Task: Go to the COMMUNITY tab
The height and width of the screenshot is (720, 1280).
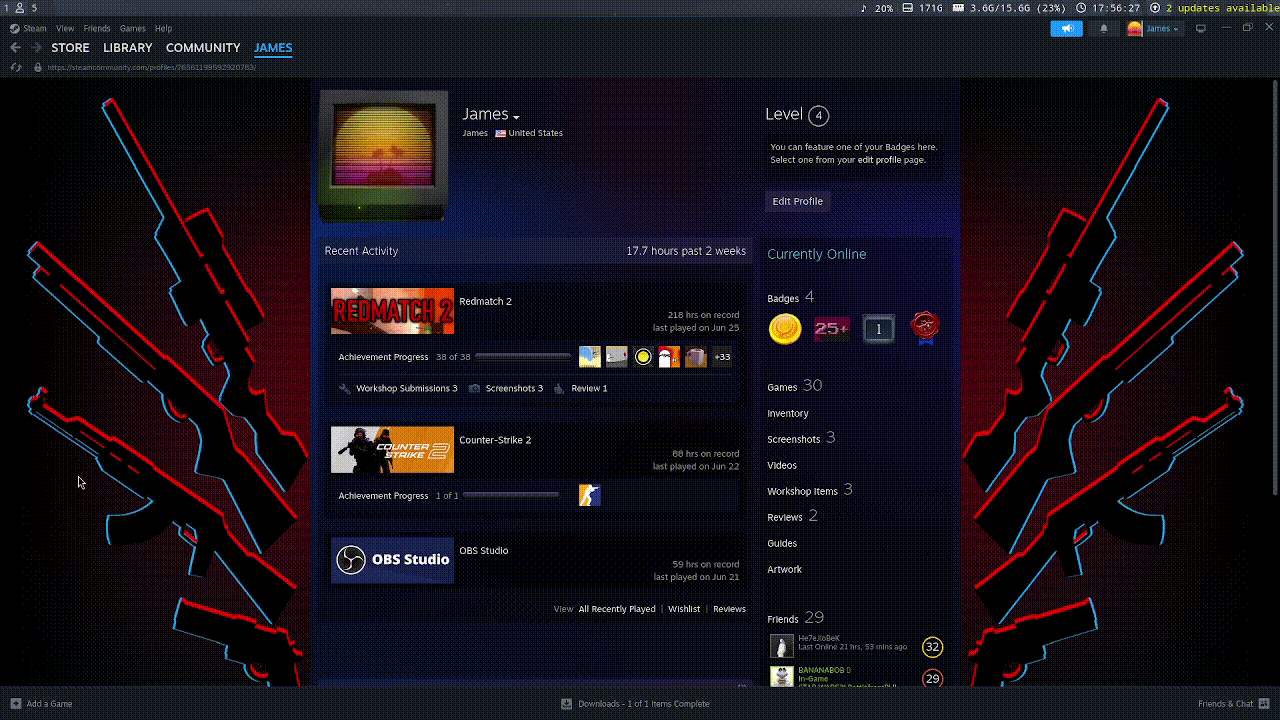Action: pyautogui.click(x=203, y=48)
